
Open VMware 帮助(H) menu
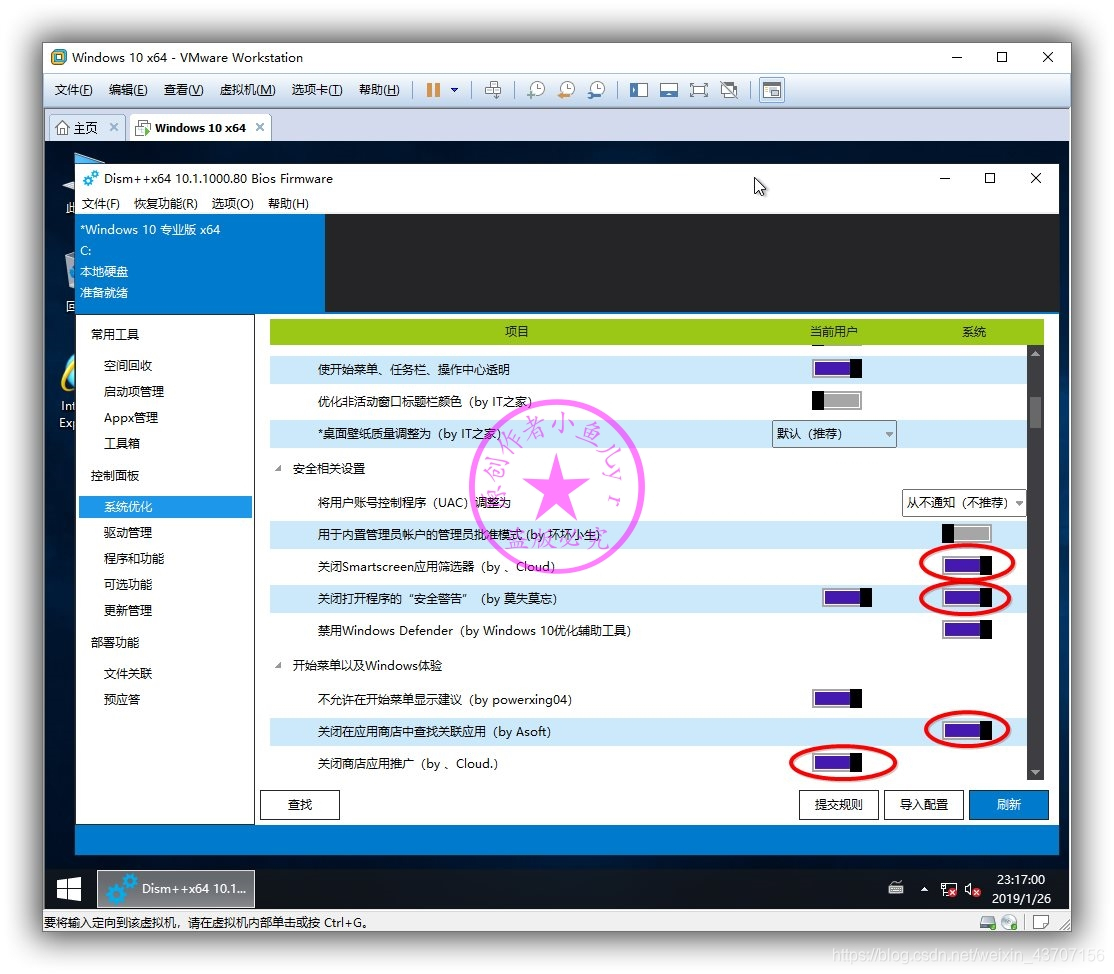click(379, 90)
